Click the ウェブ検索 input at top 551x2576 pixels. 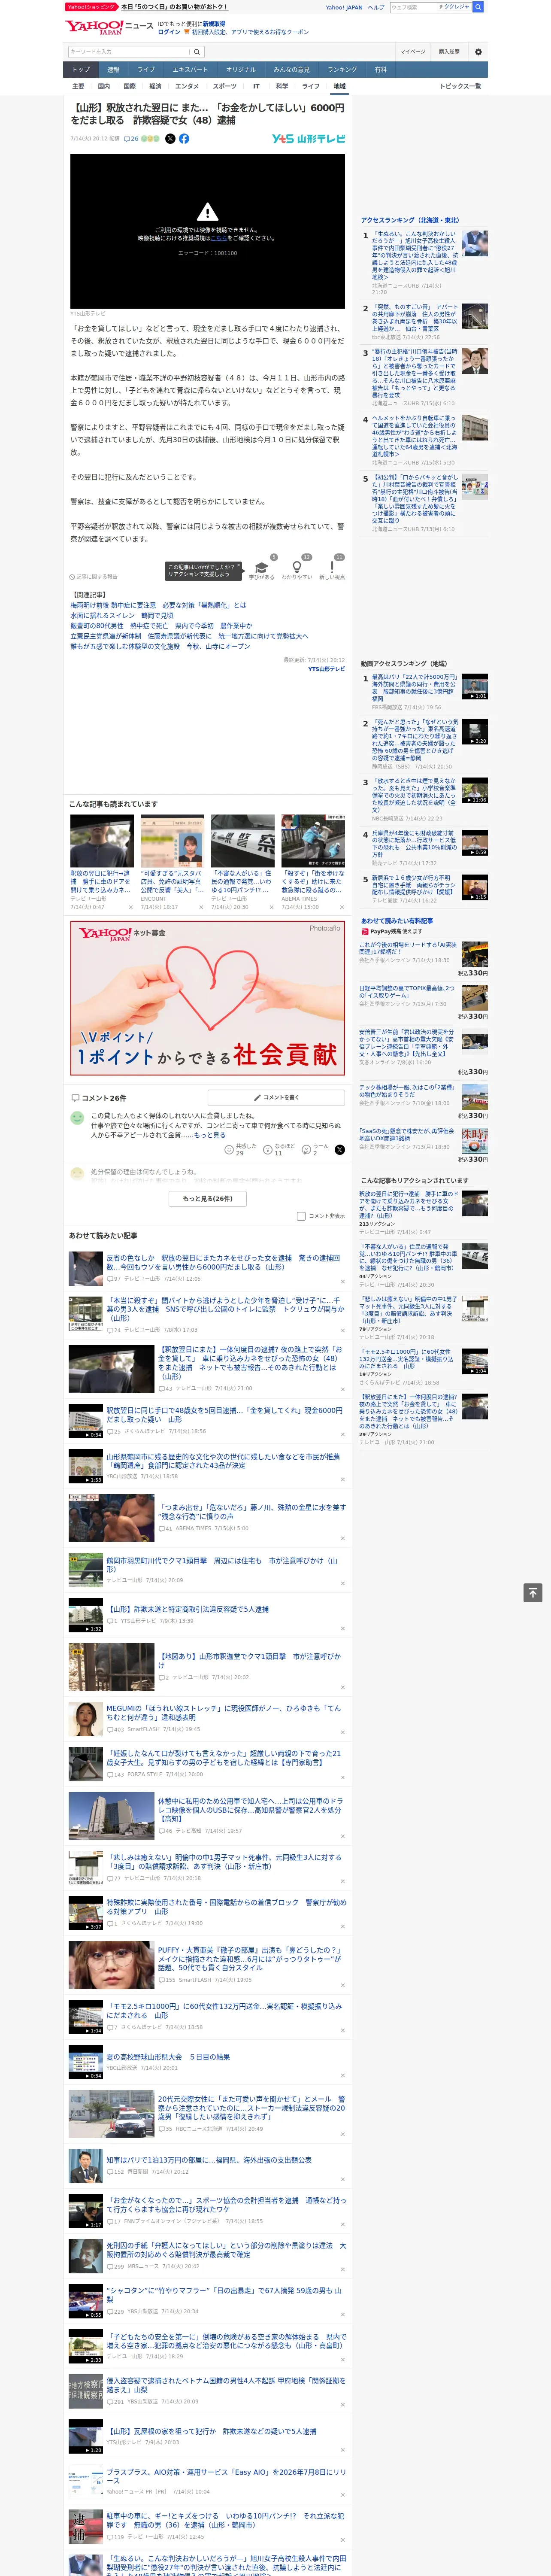[414, 7]
